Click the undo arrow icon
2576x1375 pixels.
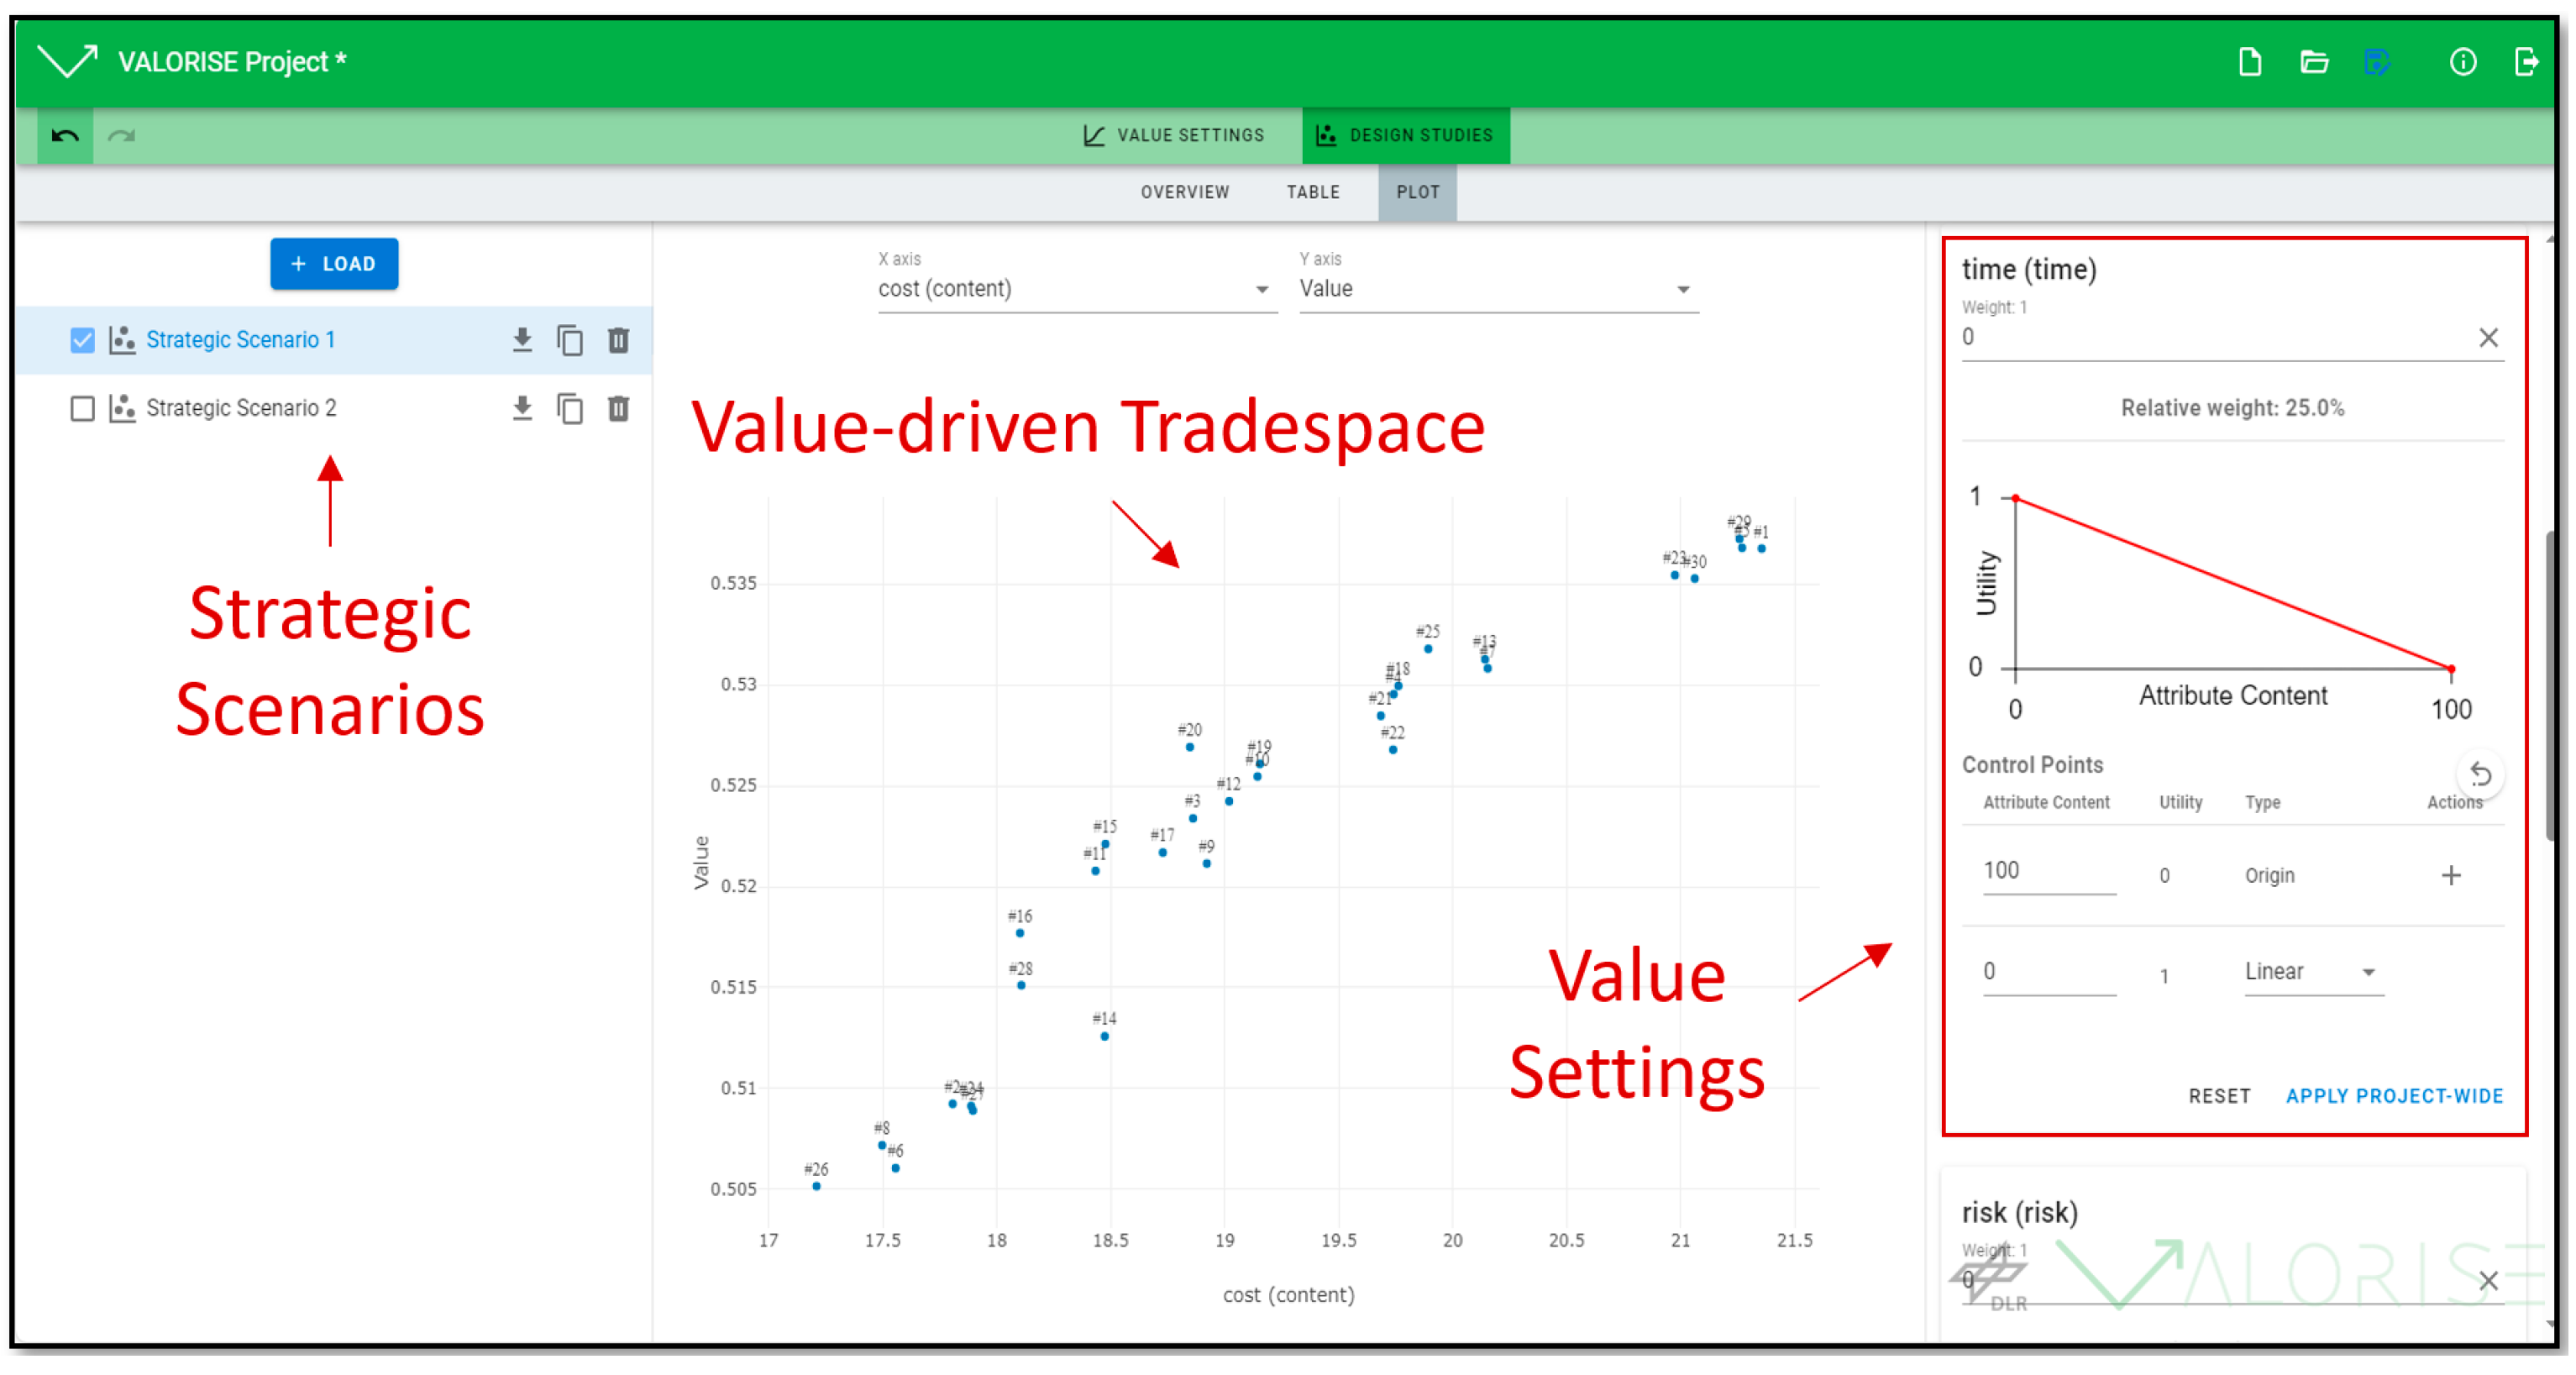point(65,136)
